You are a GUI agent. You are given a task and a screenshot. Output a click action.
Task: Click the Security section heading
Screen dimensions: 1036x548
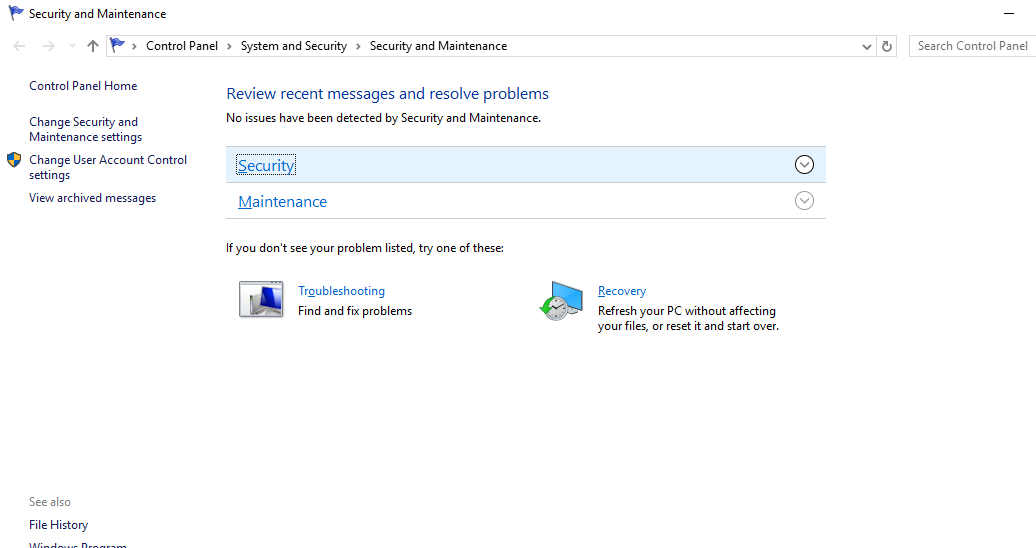coord(266,165)
